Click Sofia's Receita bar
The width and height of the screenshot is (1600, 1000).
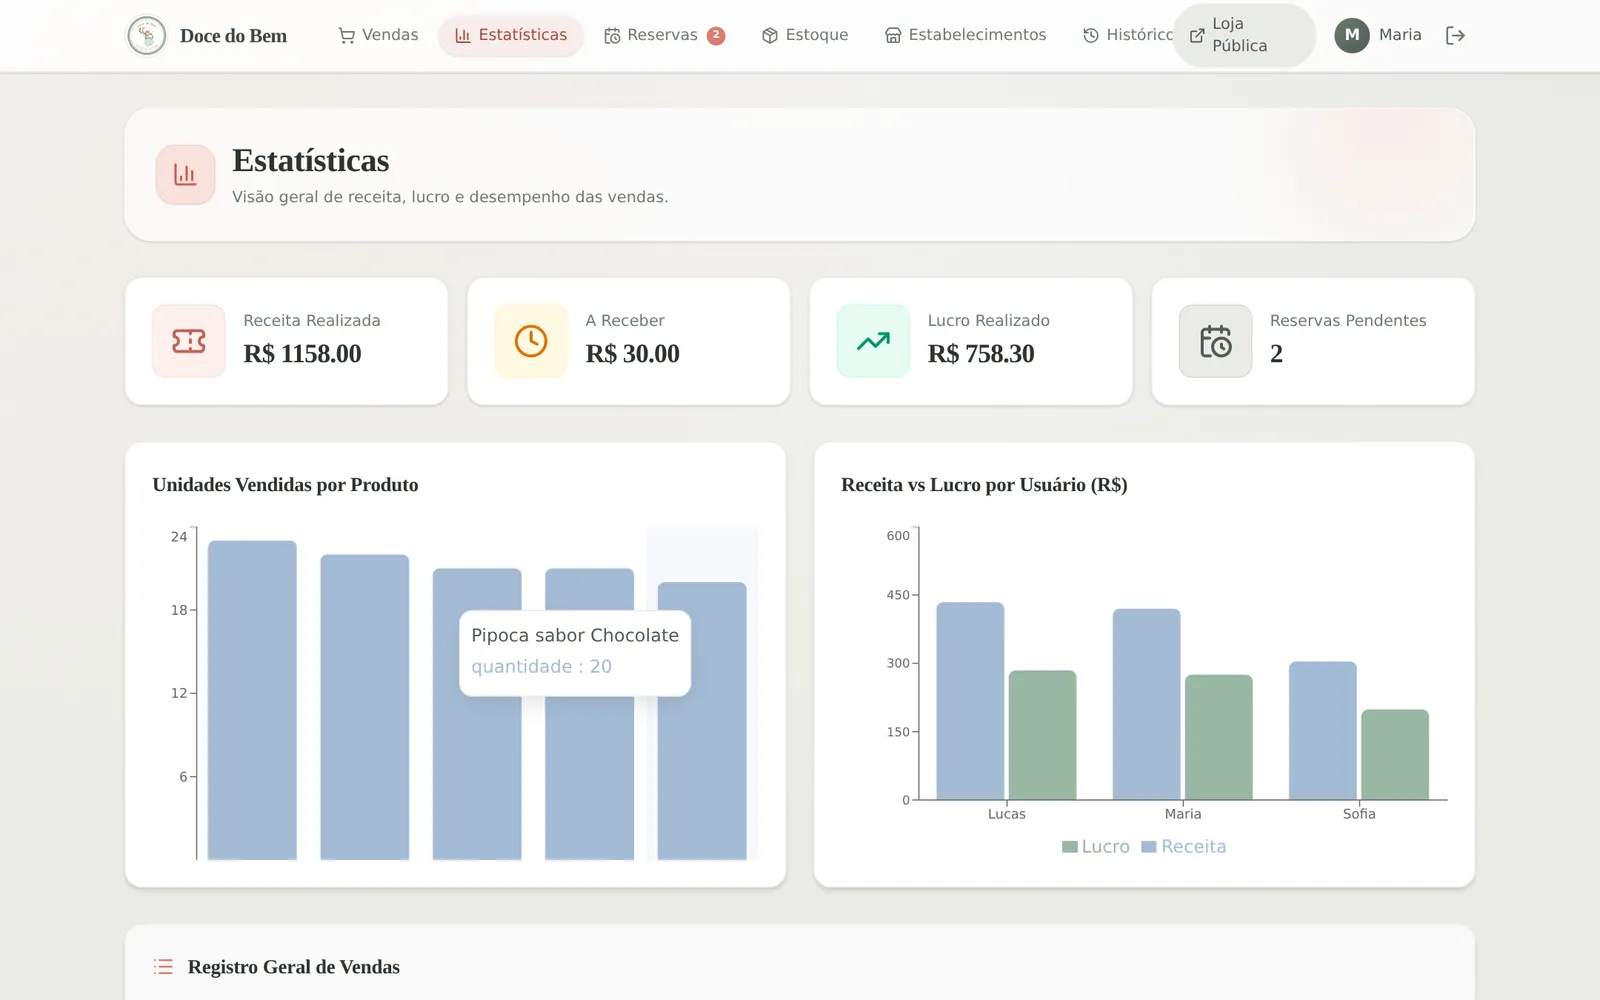coord(1323,731)
